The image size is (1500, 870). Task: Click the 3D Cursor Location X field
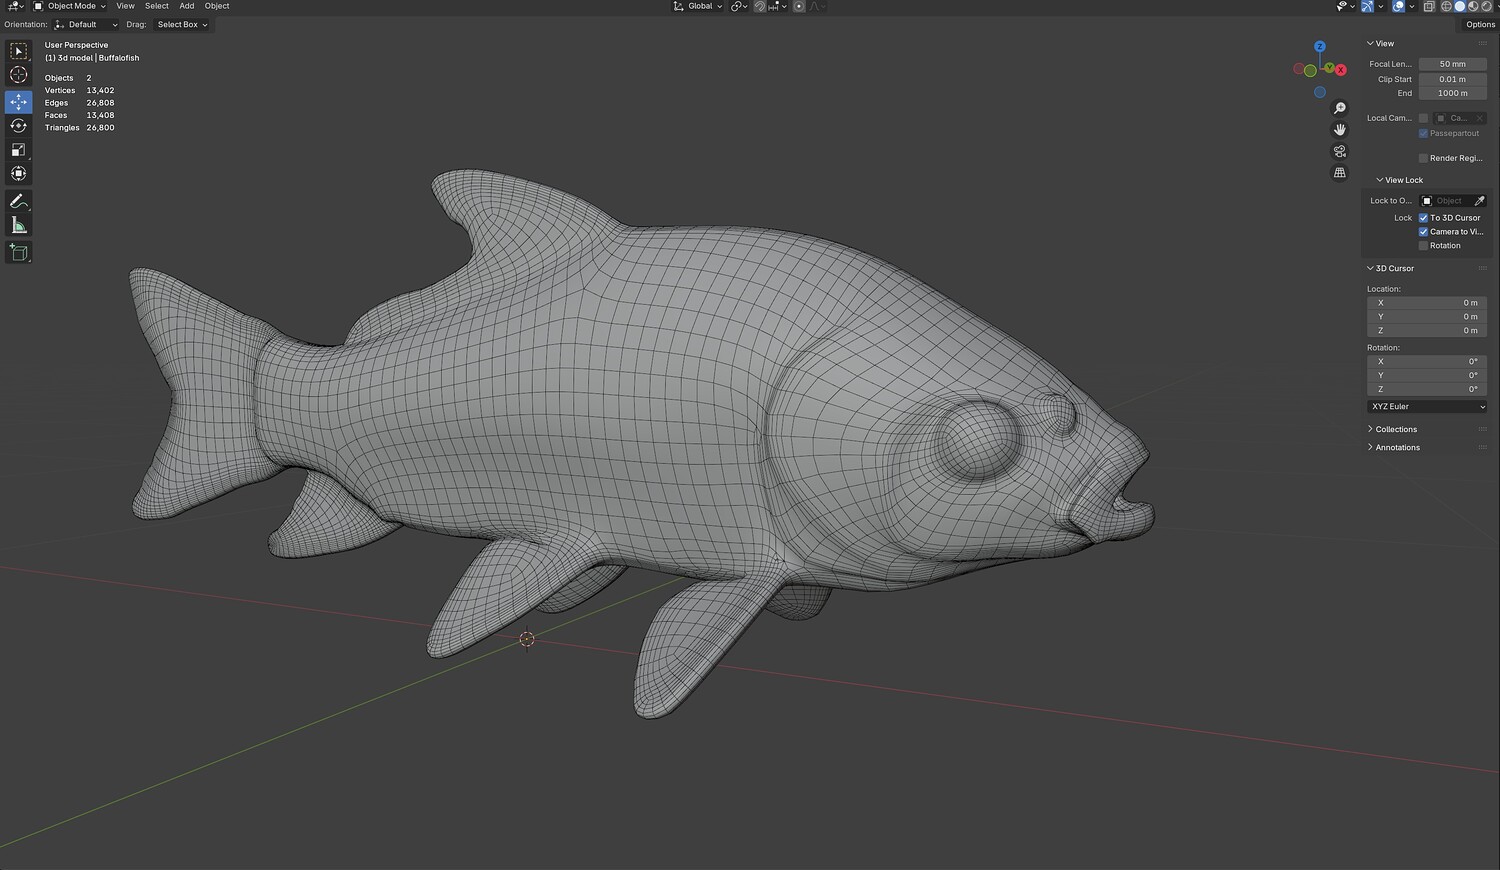pos(1427,303)
